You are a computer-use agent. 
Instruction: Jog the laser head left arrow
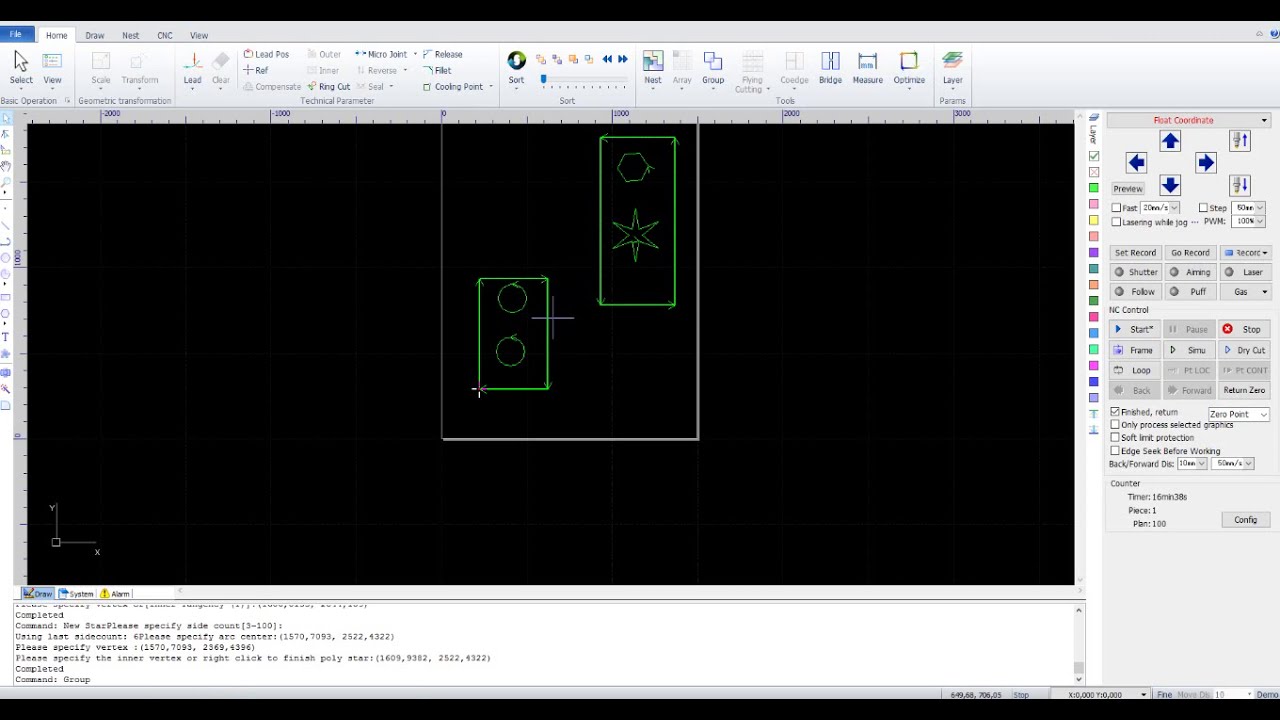pyautogui.click(x=1136, y=162)
